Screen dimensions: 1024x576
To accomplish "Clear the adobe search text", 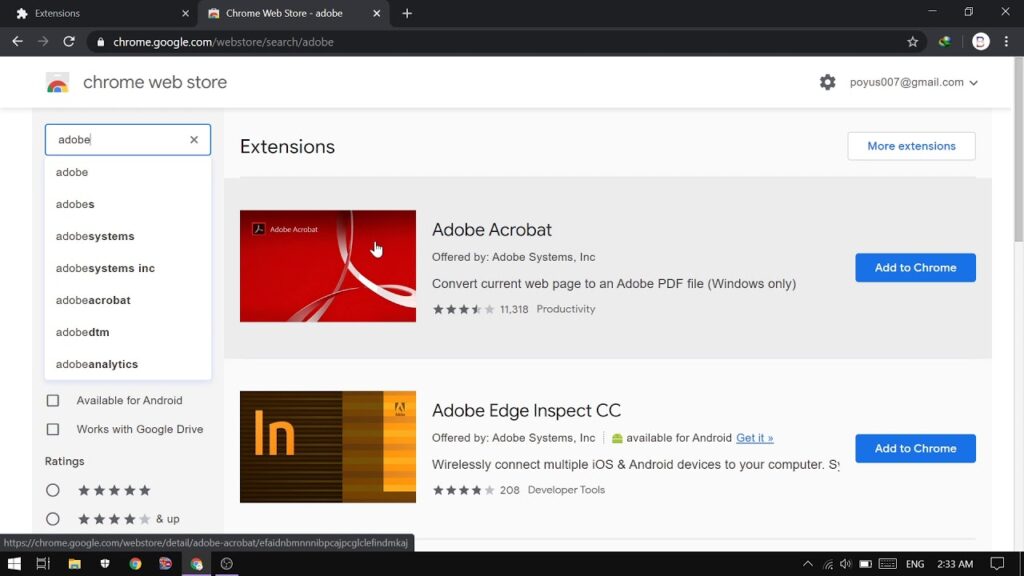I will pos(194,140).
